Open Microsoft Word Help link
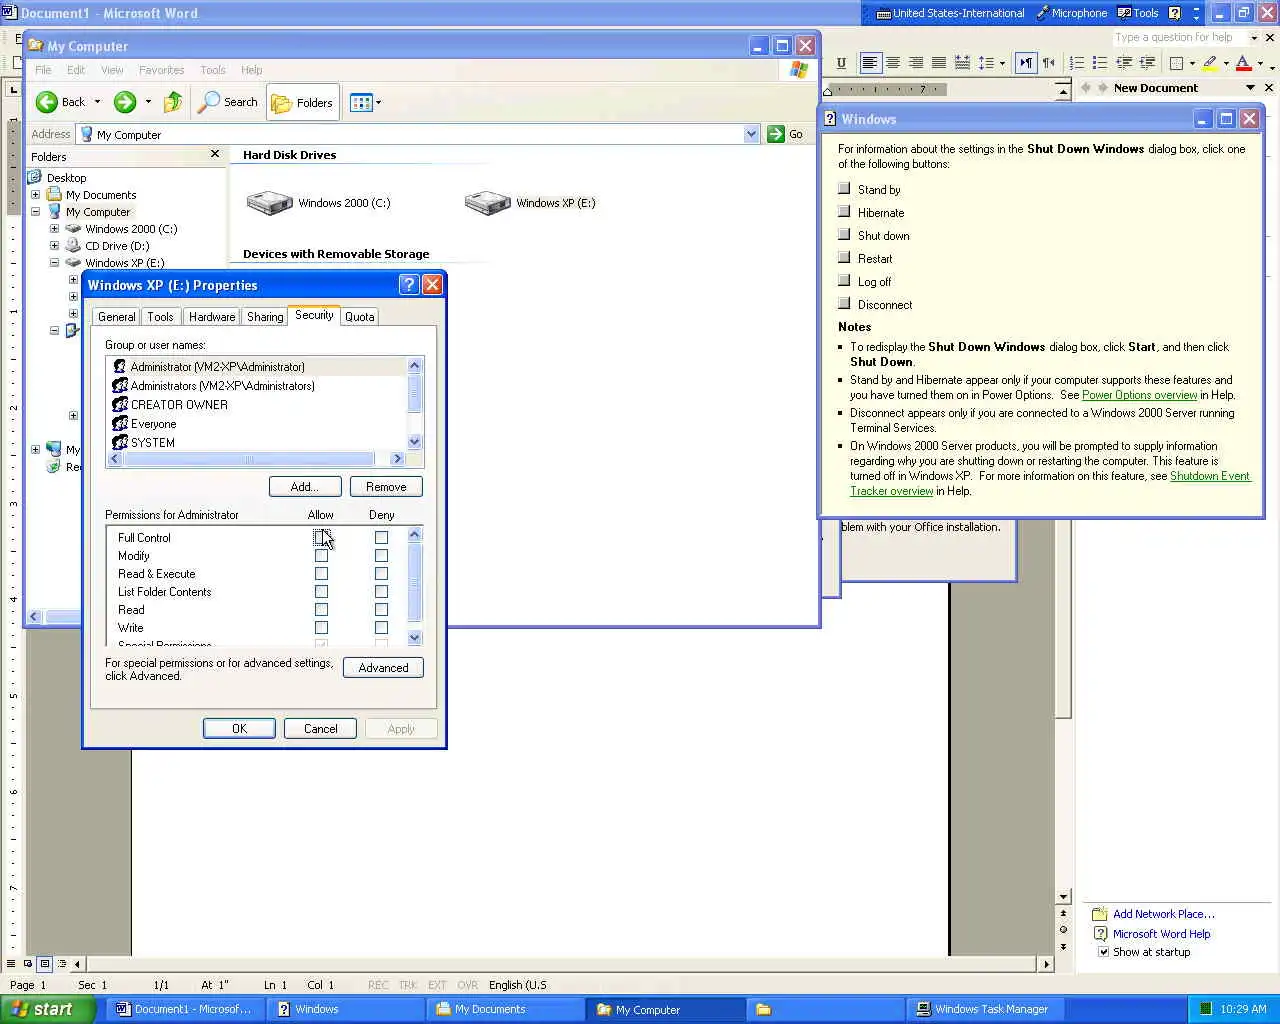The image size is (1280, 1024). [x=1161, y=934]
